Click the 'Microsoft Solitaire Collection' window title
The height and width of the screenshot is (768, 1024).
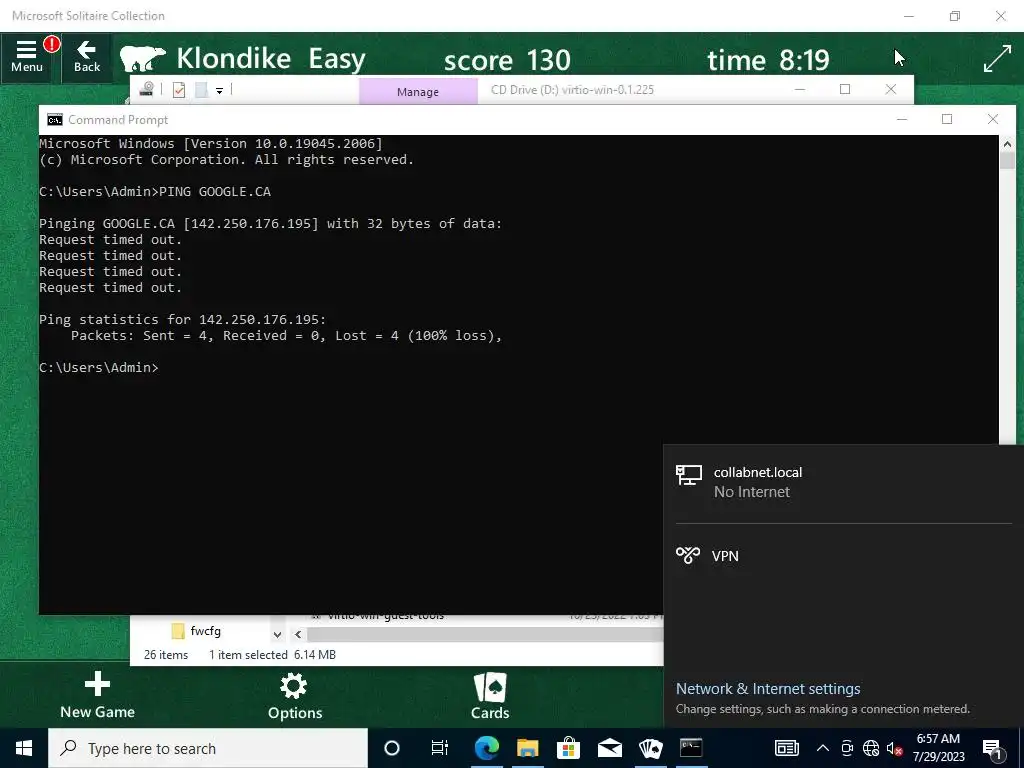[x=88, y=16]
